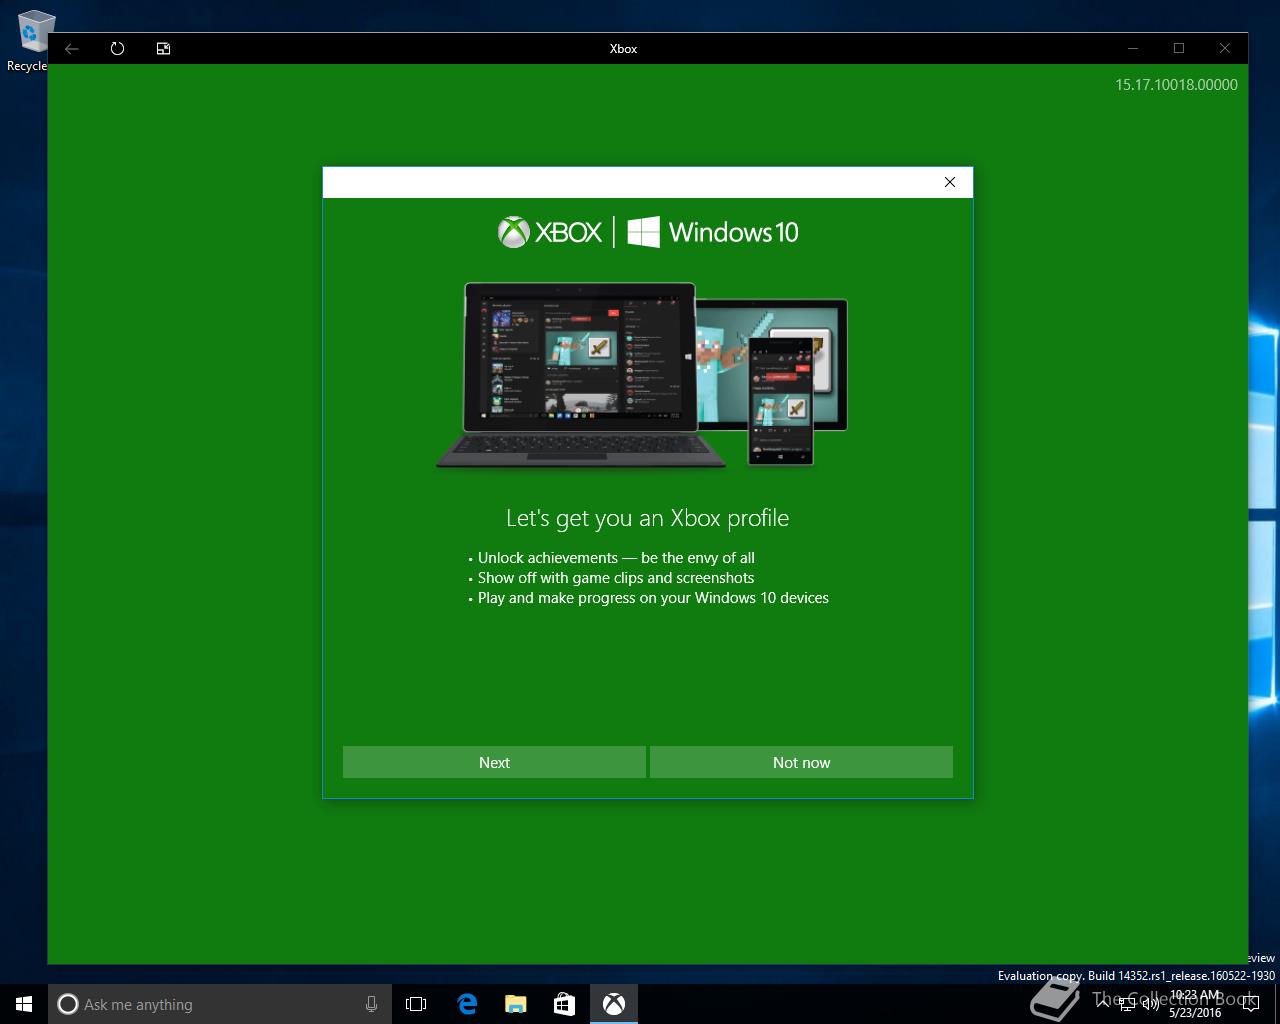Refresh the Xbox app
1280x1024 pixels.
(x=117, y=48)
